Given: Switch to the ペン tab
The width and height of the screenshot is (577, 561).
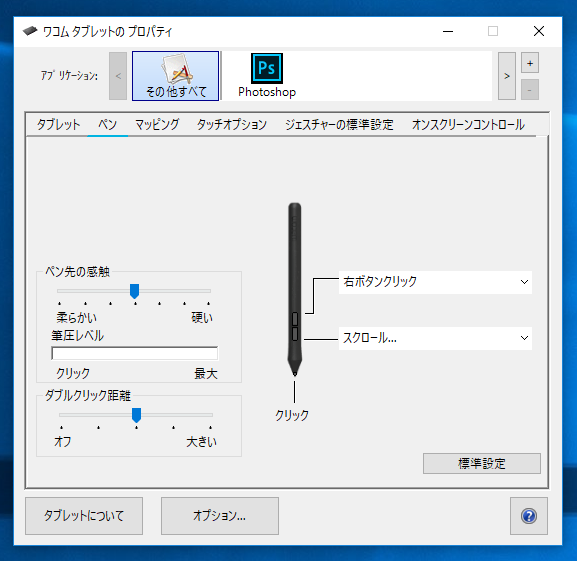Looking at the screenshot, I should (x=107, y=125).
